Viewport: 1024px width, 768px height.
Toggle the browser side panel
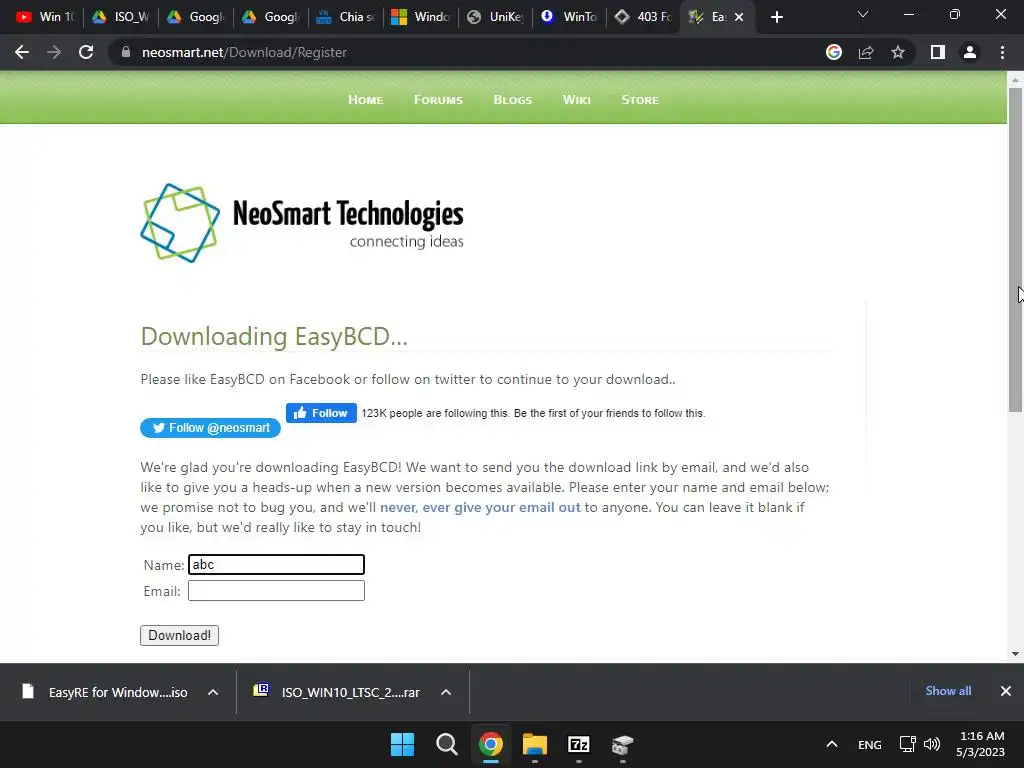click(x=938, y=52)
